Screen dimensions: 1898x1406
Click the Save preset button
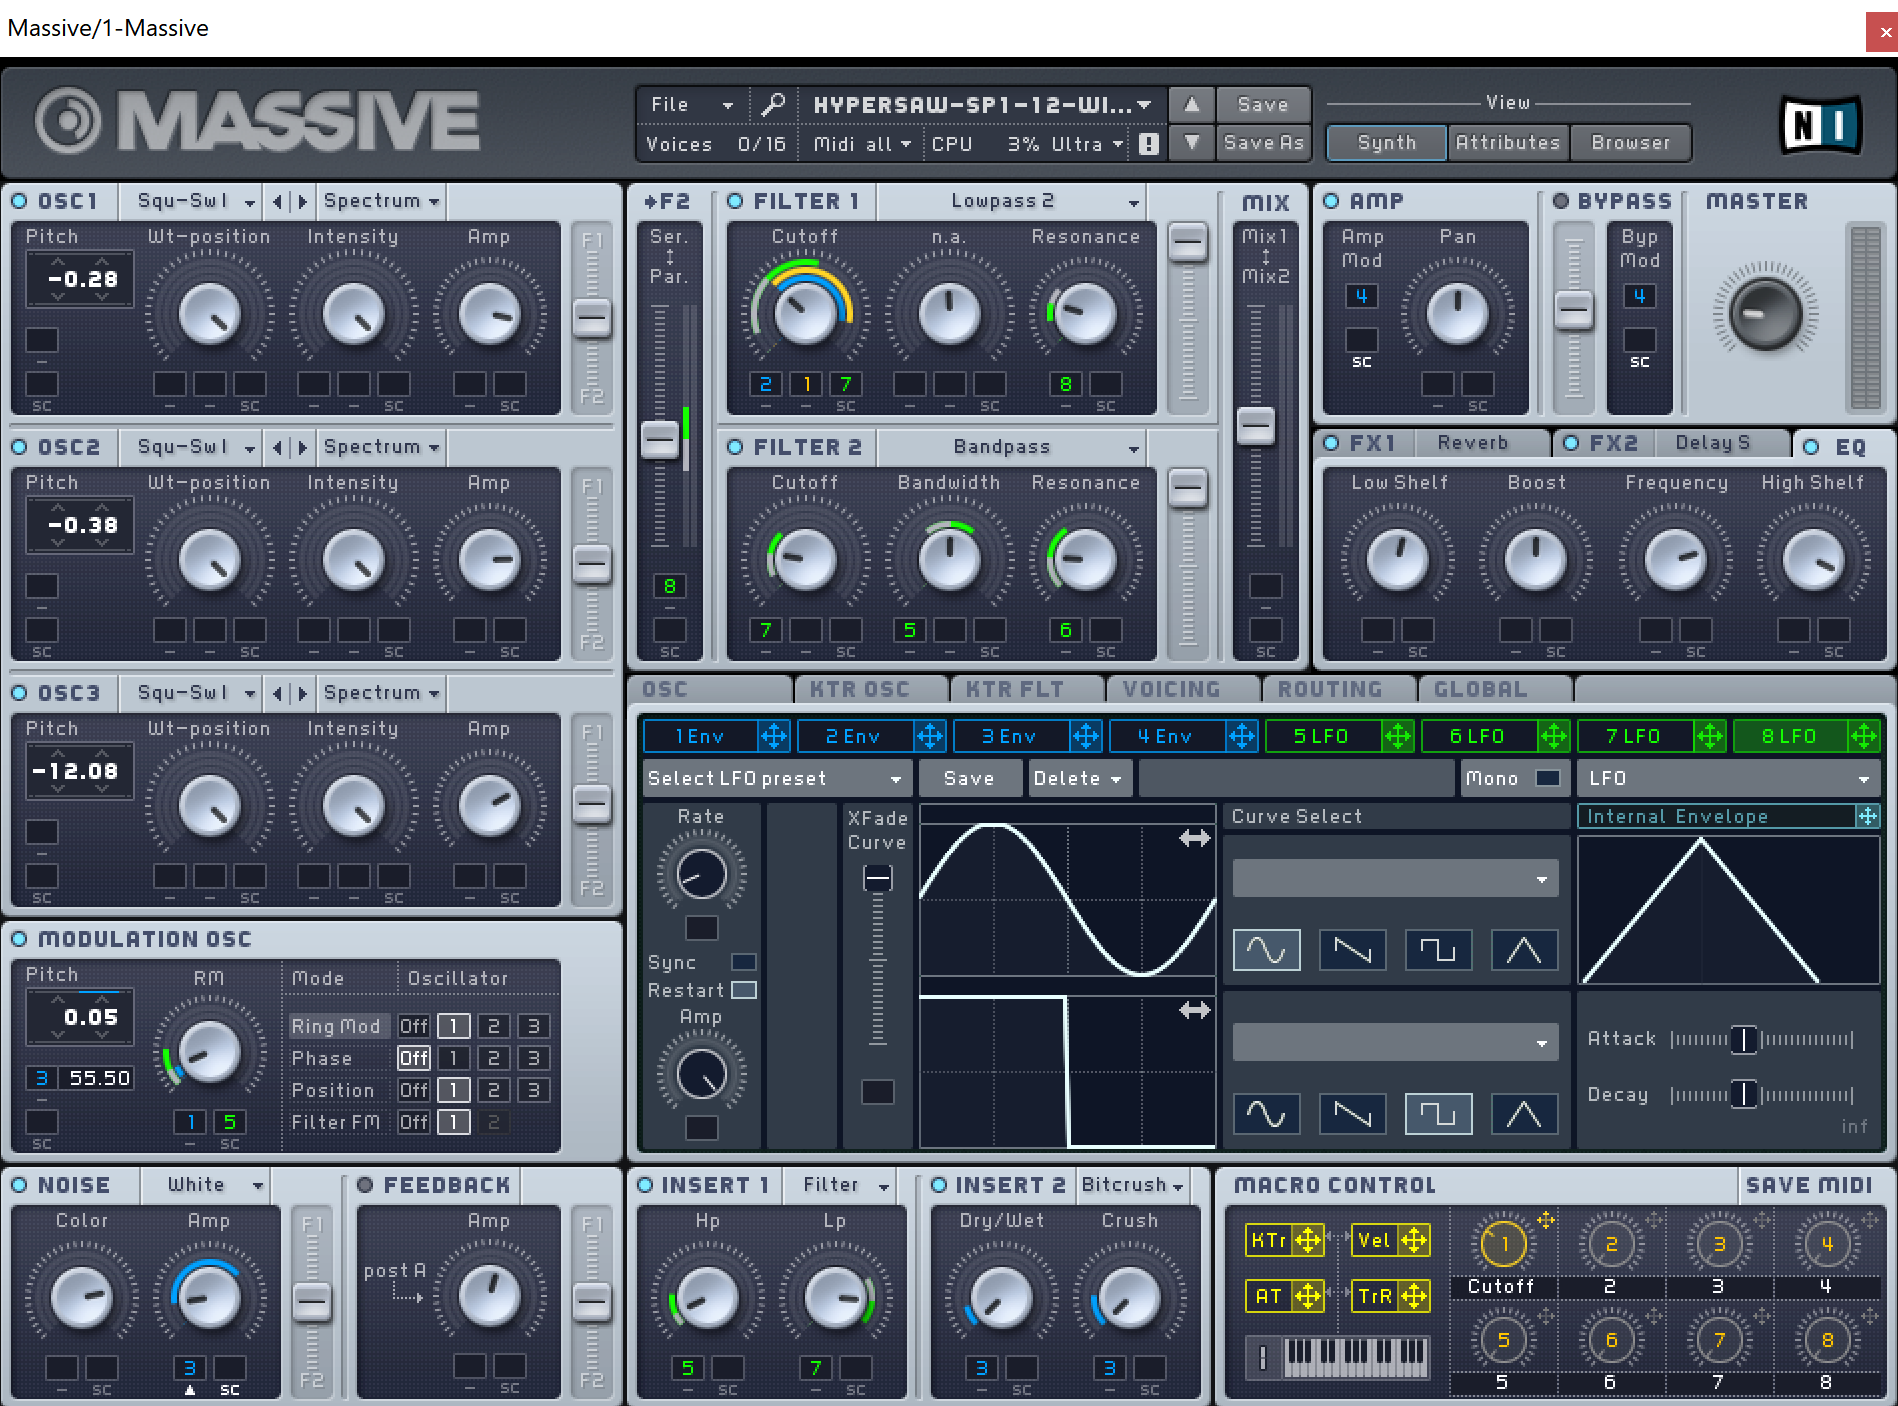pyautogui.click(x=1263, y=104)
